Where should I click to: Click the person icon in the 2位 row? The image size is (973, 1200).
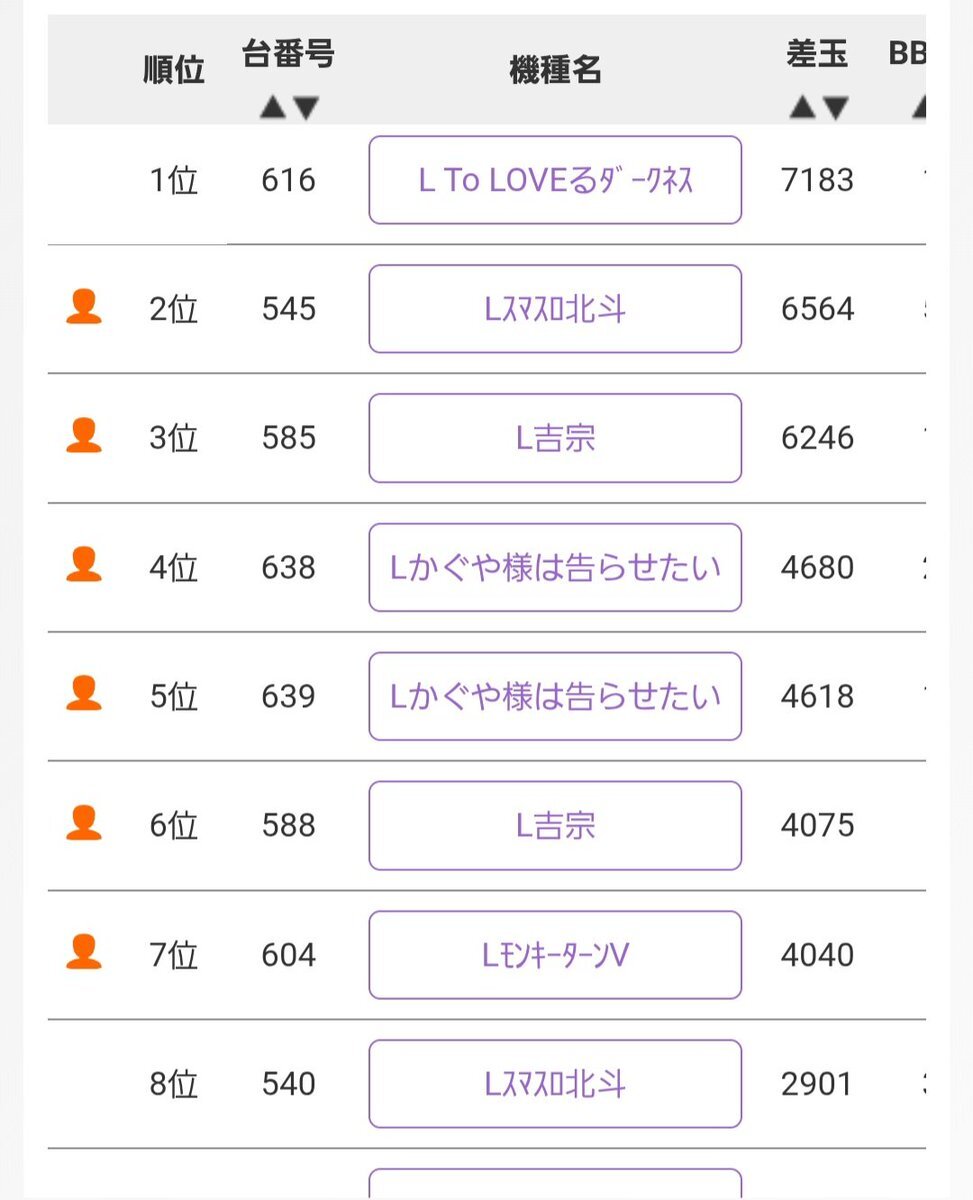84,307
